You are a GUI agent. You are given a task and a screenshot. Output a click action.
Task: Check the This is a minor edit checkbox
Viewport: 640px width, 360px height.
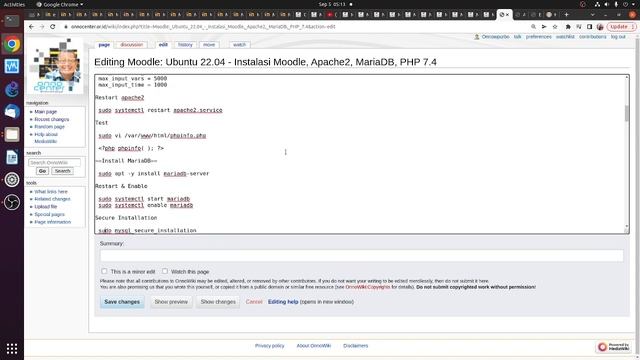coord(104,271)
